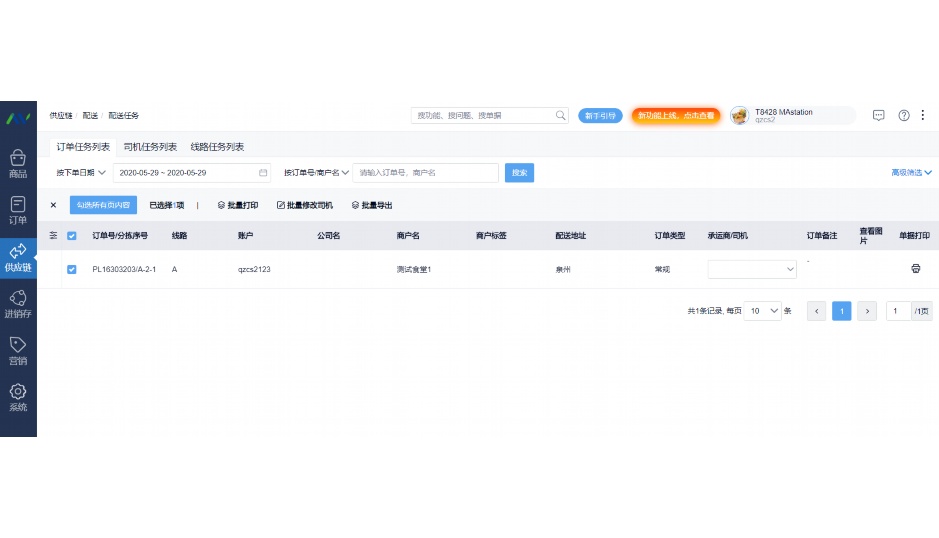The height and width of the screenshot is (538, 939).
Task: Click the orange 新功能上线 button
Action: click(676, 116)
